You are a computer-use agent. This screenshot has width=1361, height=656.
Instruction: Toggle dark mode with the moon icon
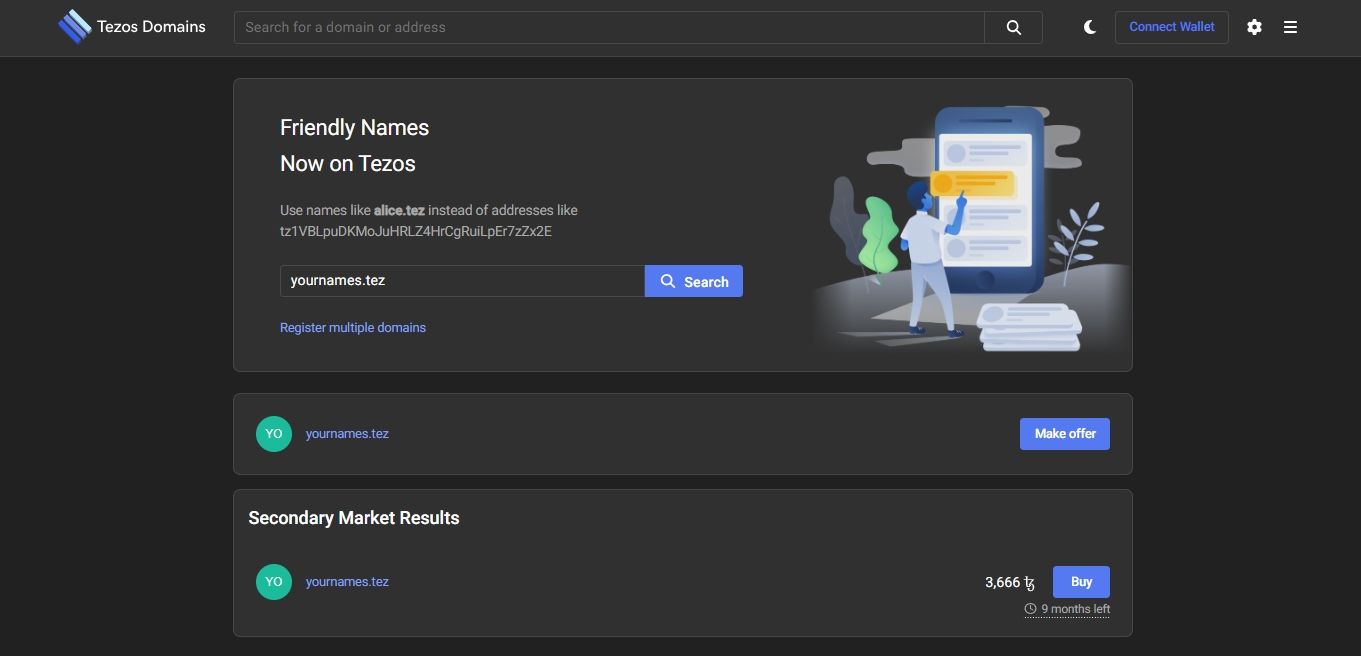1090,27
